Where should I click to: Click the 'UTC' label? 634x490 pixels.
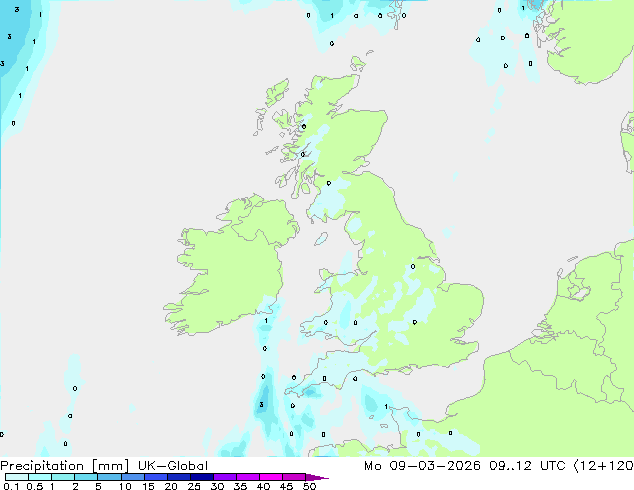[x=553, y=466]
